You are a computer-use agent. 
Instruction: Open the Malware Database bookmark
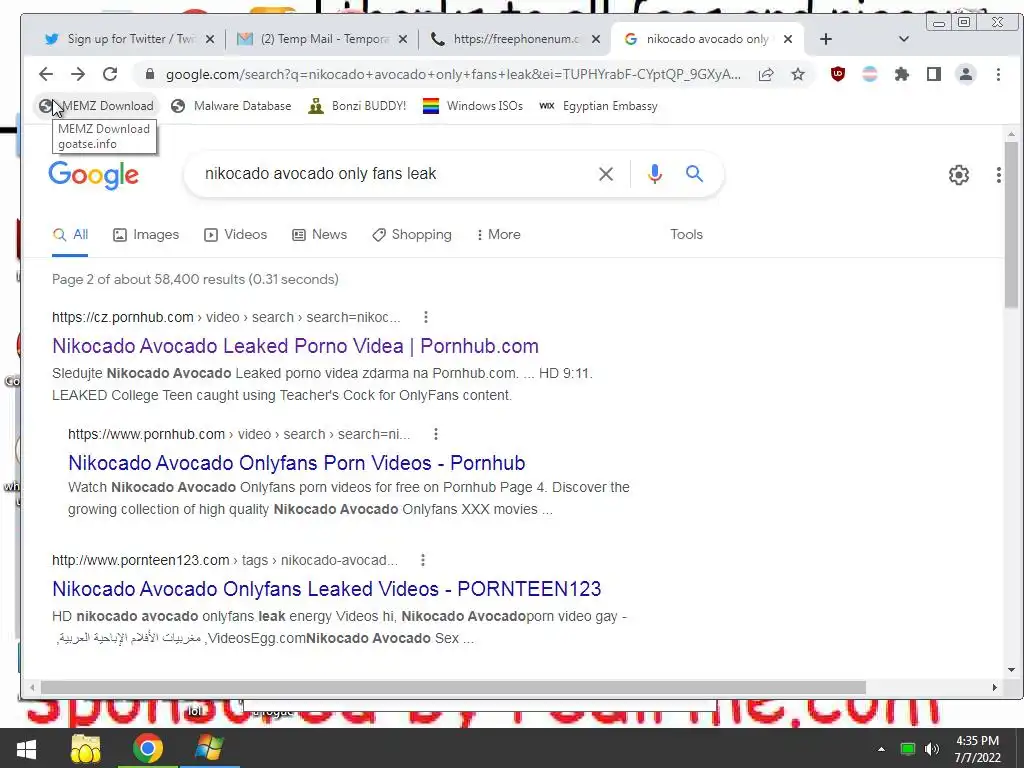pos(231,106)
